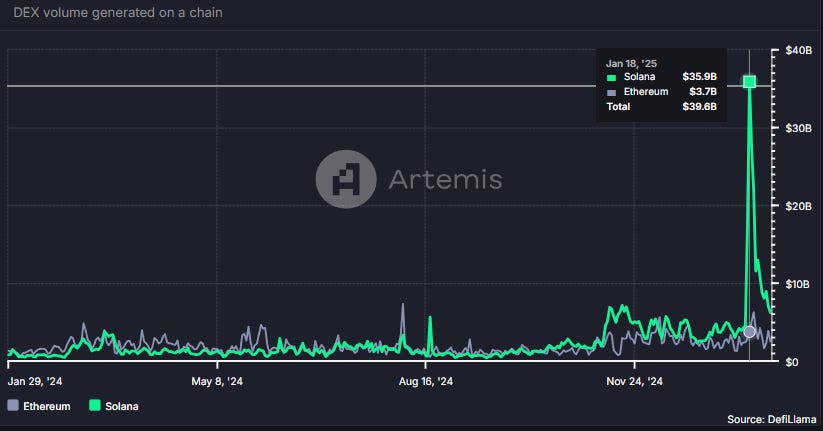Click the $10B y-axis label
Image resolution: width=823 pixels, height=431 pixels.
798,284
